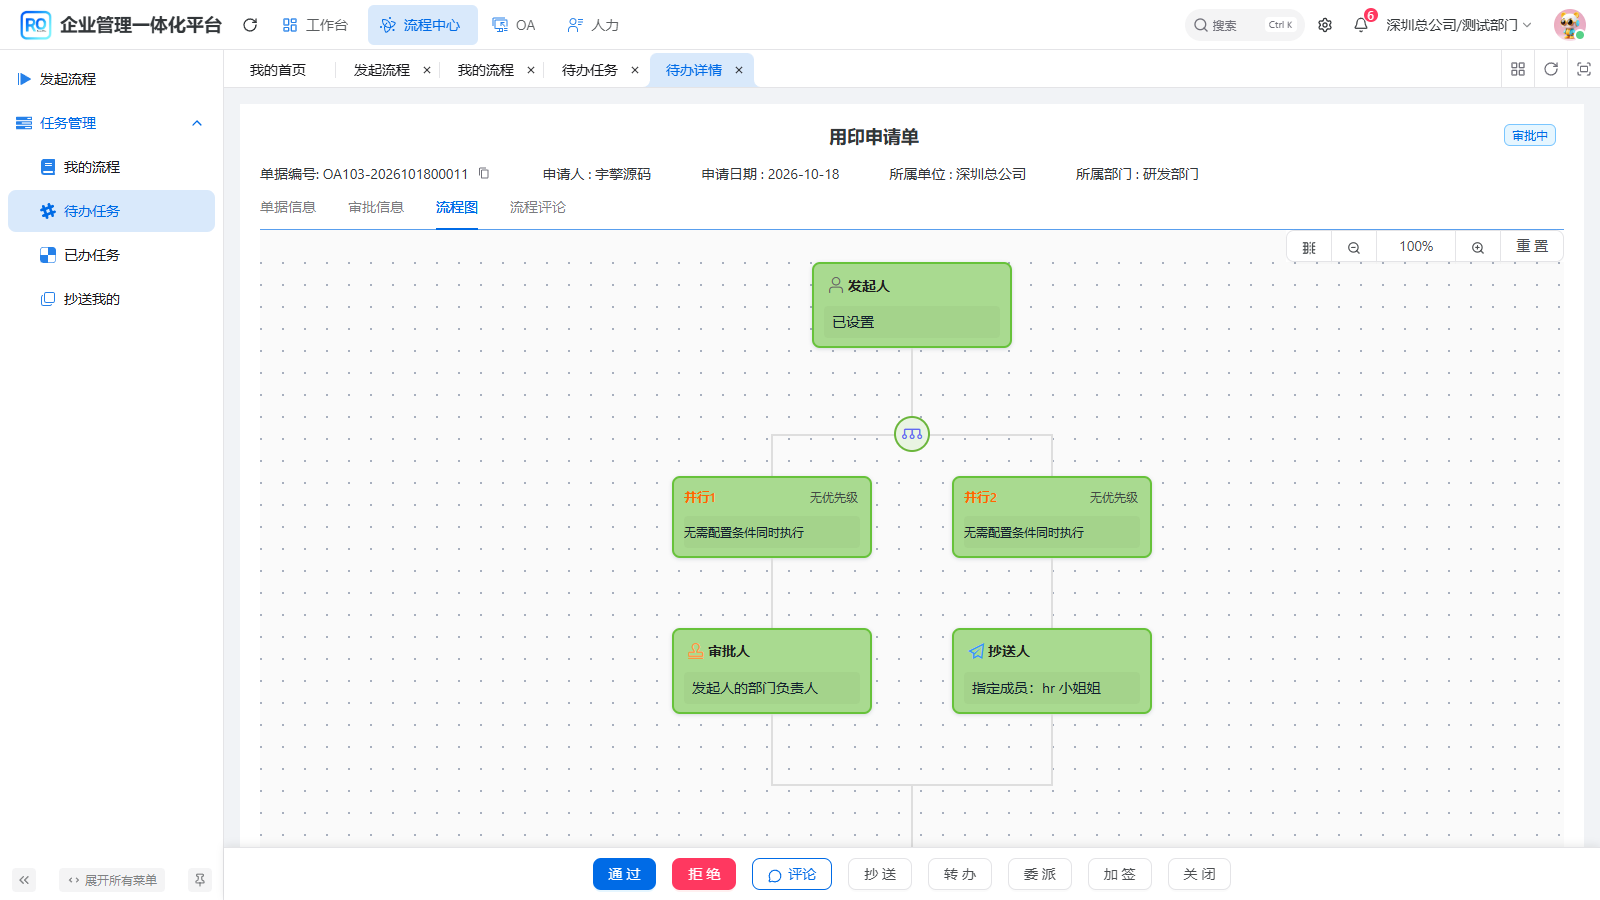Close the 待办任务 tab

635,70
